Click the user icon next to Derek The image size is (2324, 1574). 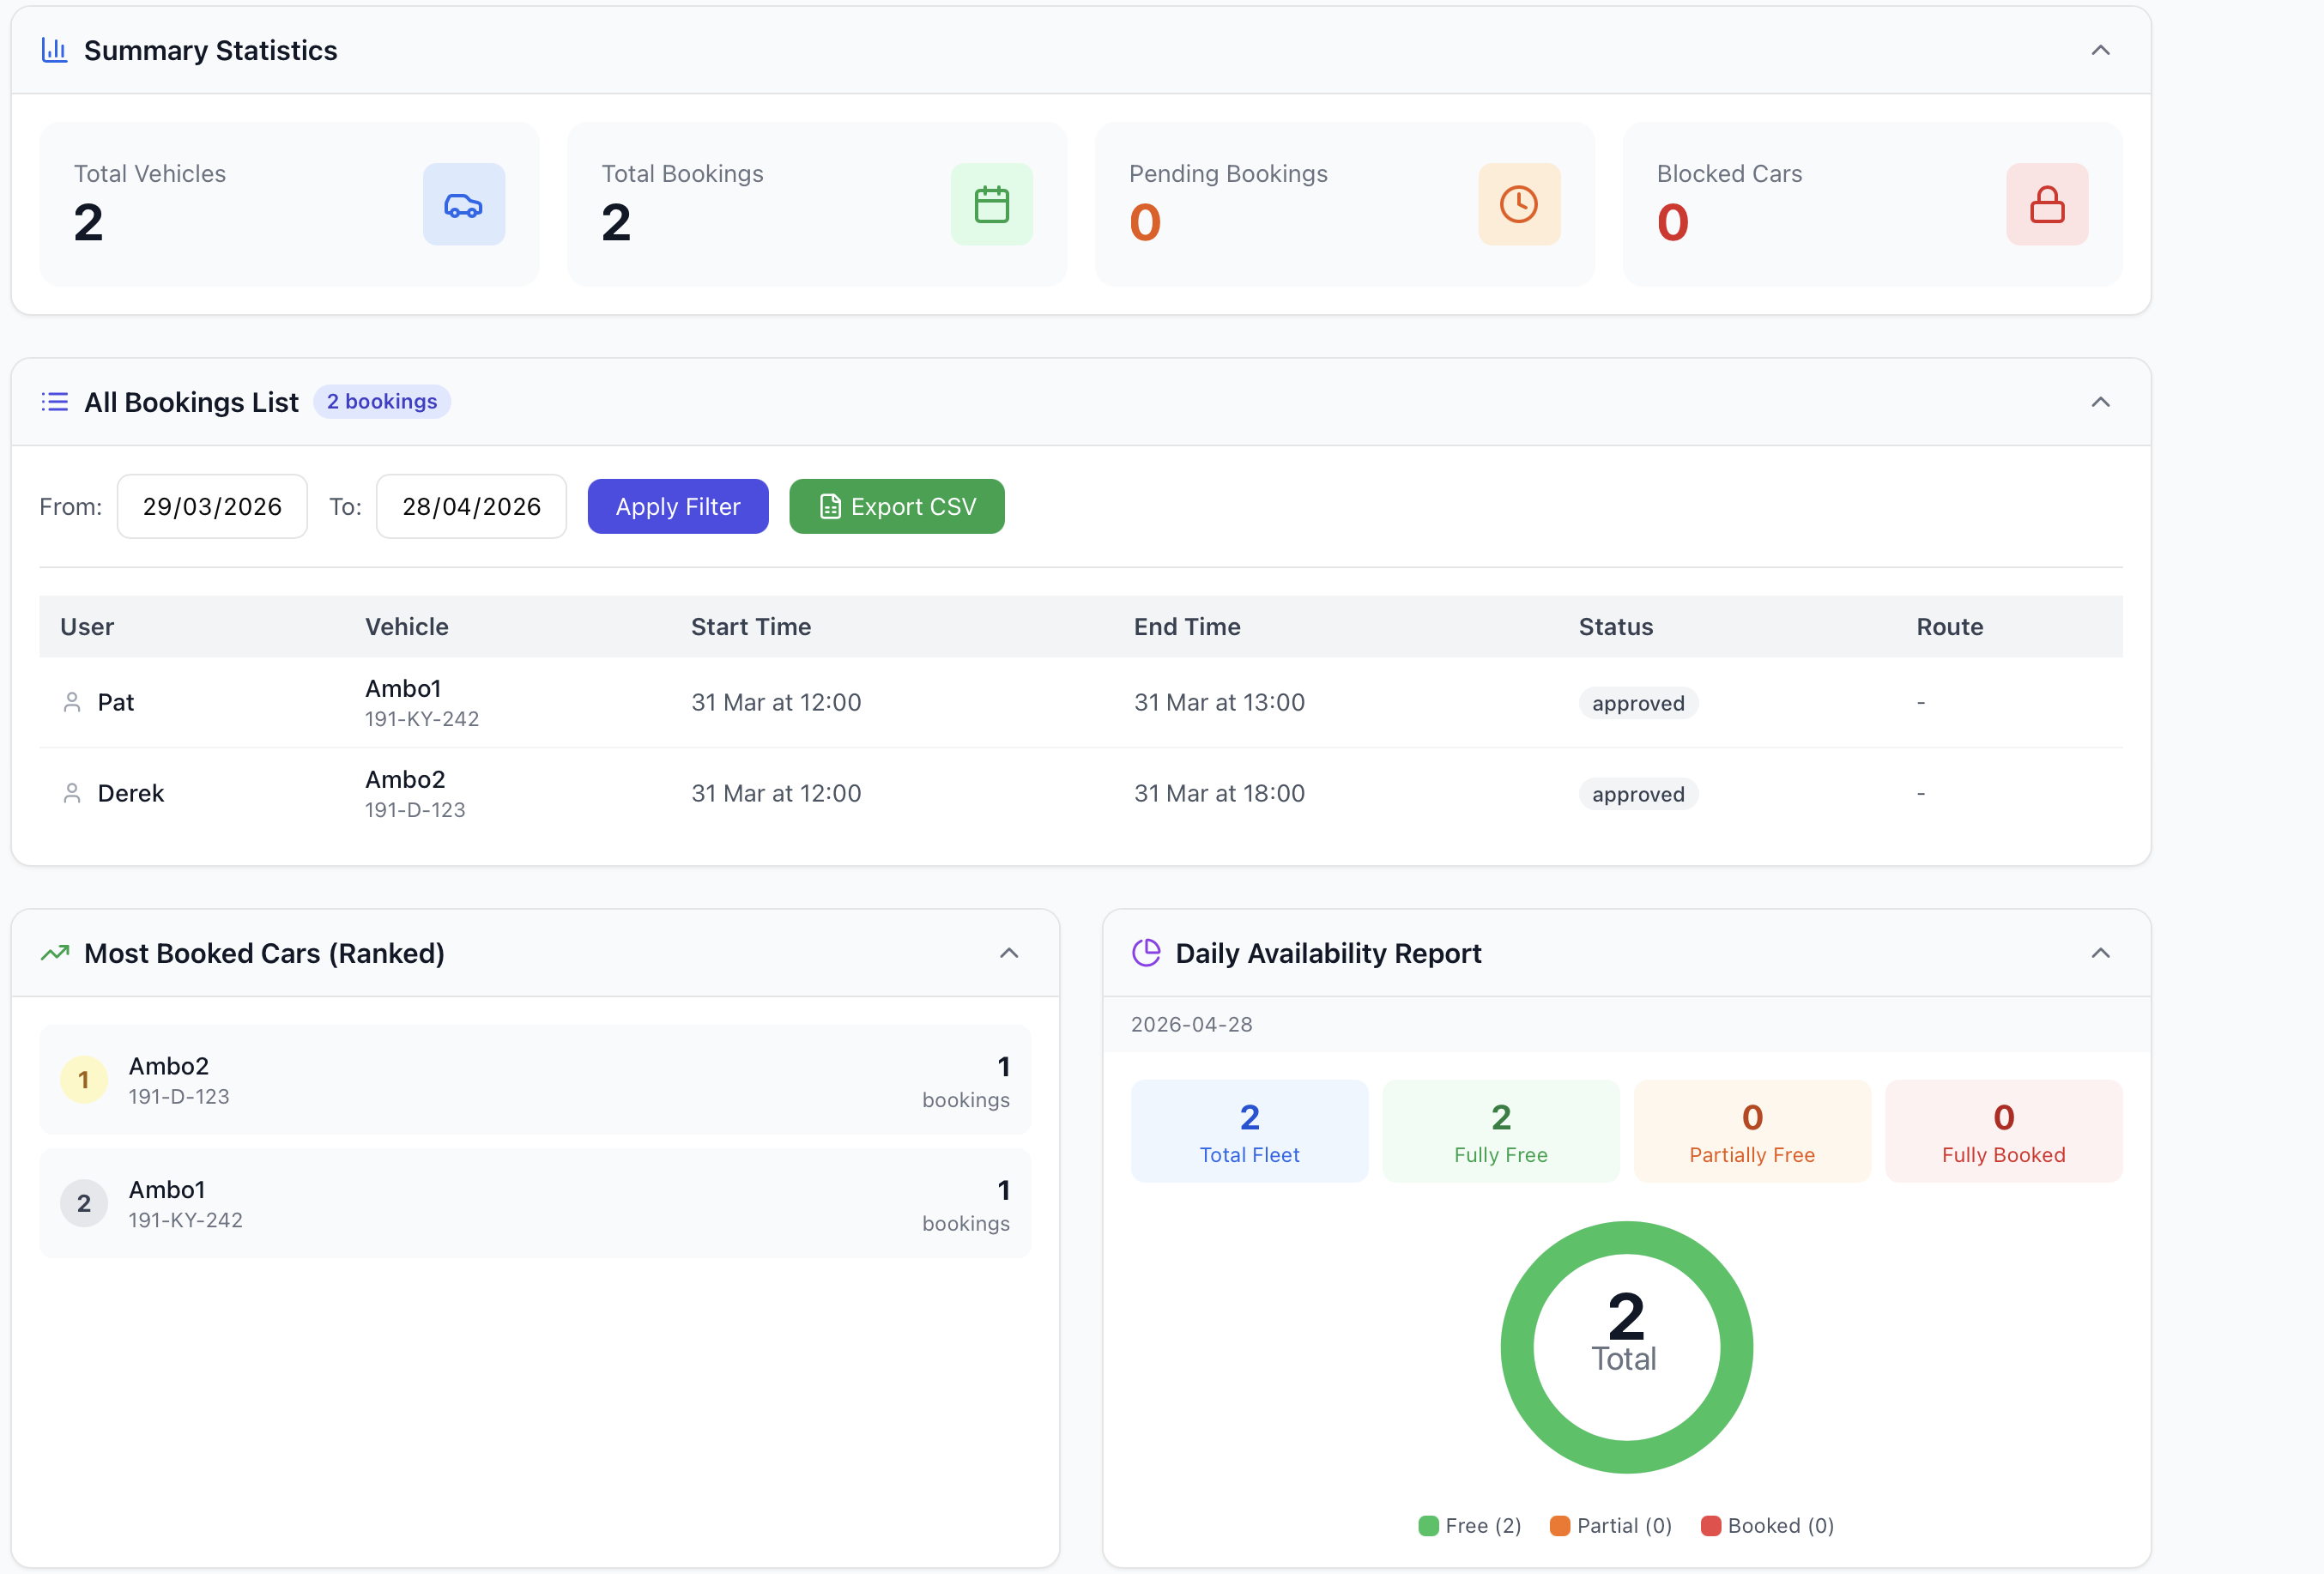(x=72, y=794)
